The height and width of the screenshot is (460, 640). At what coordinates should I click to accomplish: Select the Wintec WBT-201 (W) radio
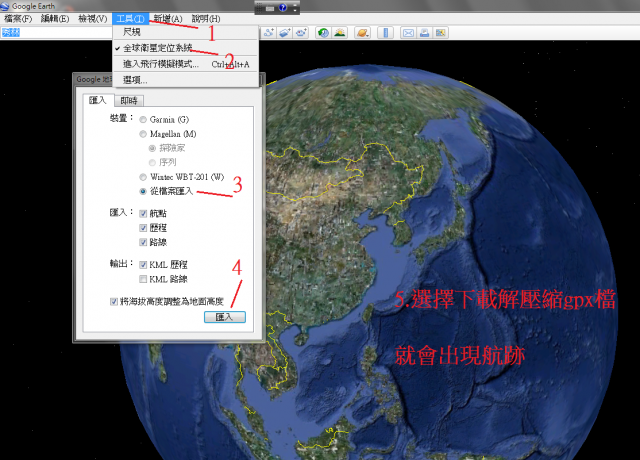[x=143, y=177]
